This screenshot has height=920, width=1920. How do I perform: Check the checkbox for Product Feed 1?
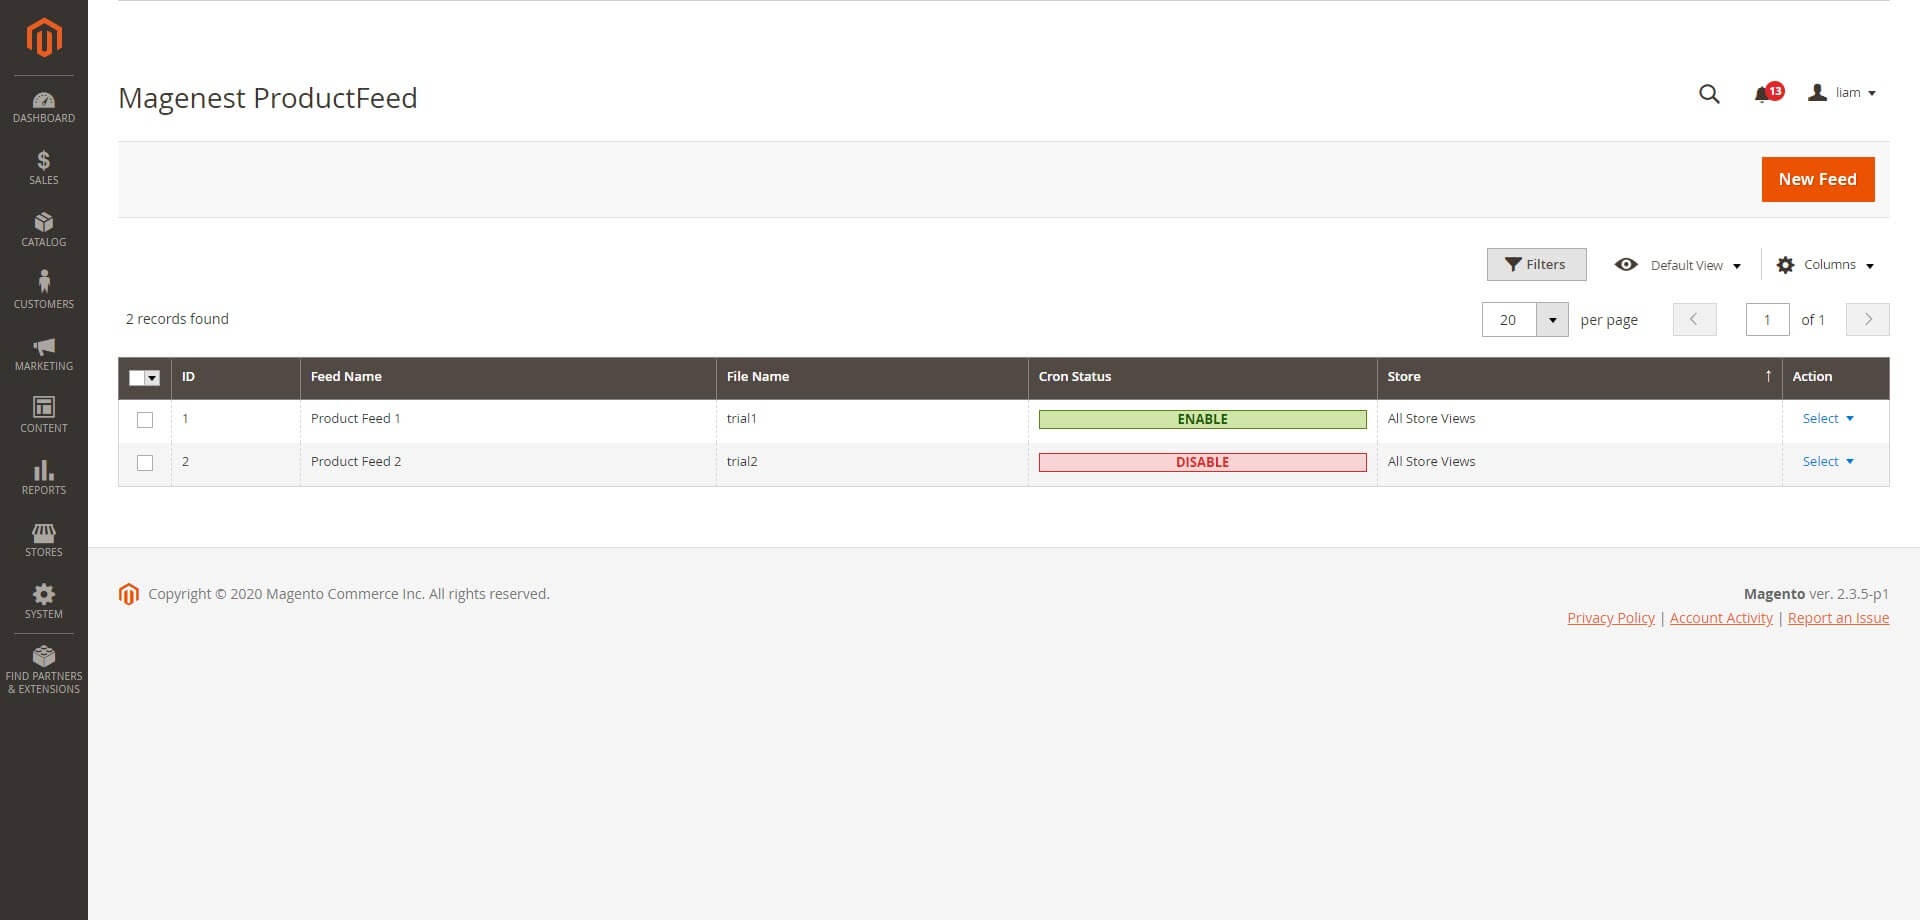pos(145,420)
